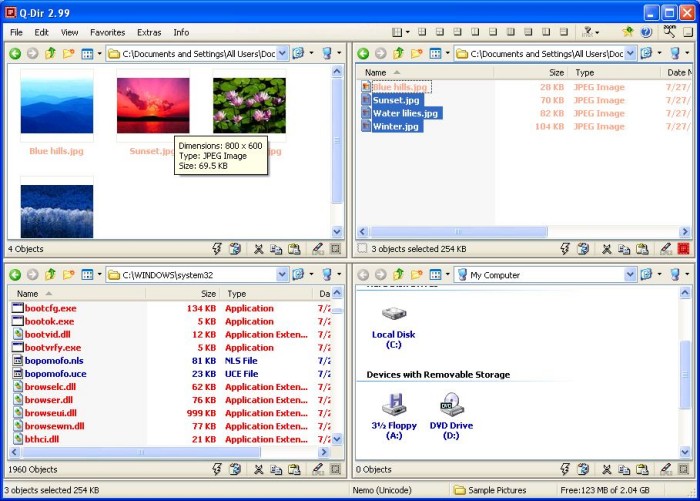Click the lightning run icon in '4 Objects' status bar

217,249
